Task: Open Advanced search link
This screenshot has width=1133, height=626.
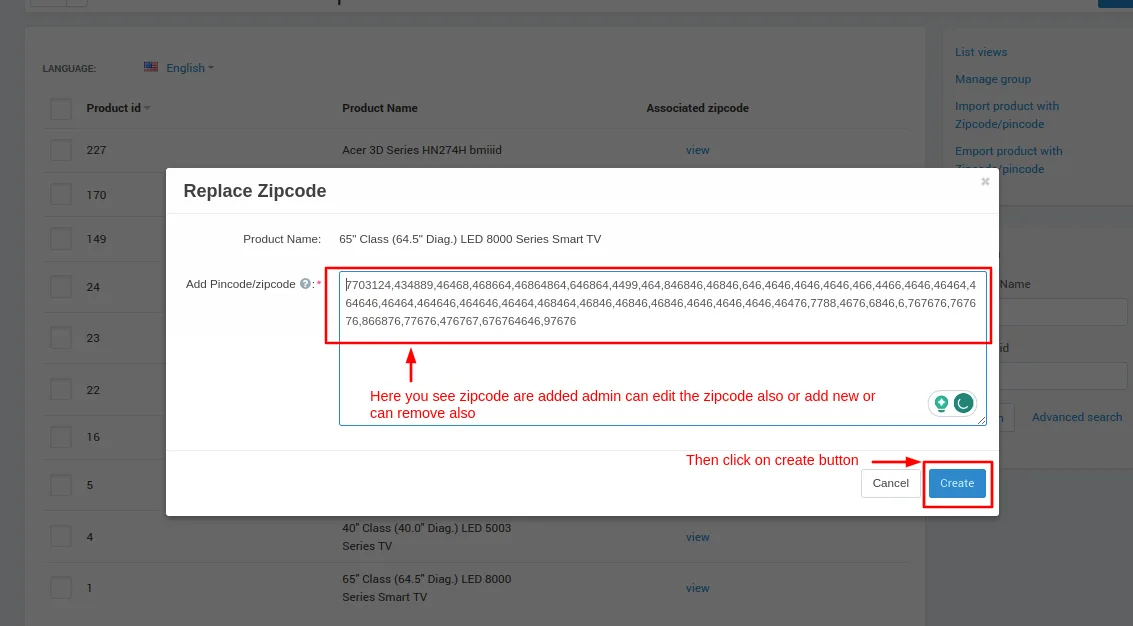Action: [1077, 417]
